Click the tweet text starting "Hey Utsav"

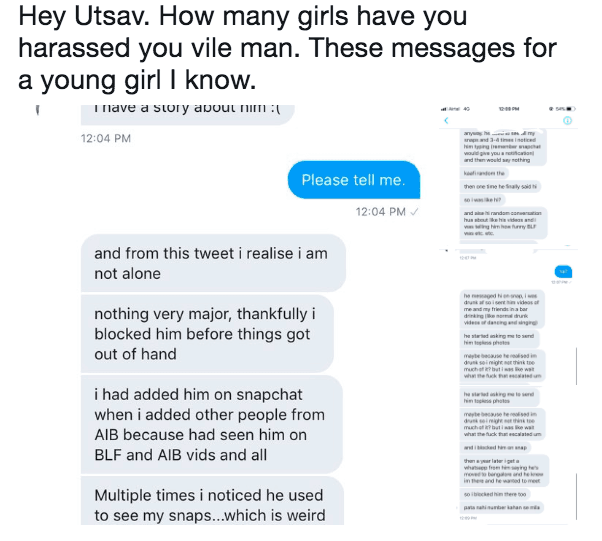point(280,46)
